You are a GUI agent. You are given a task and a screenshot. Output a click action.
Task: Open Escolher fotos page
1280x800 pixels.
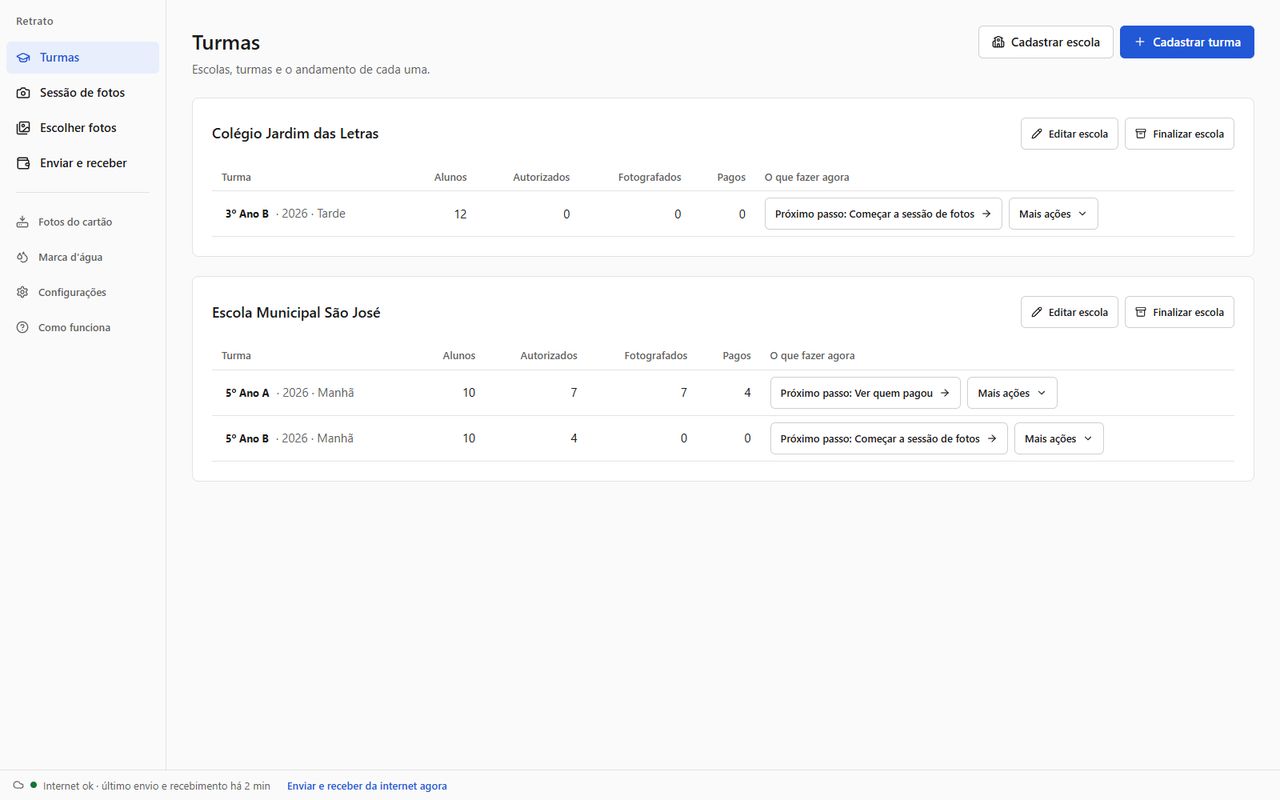coord(83,128)
